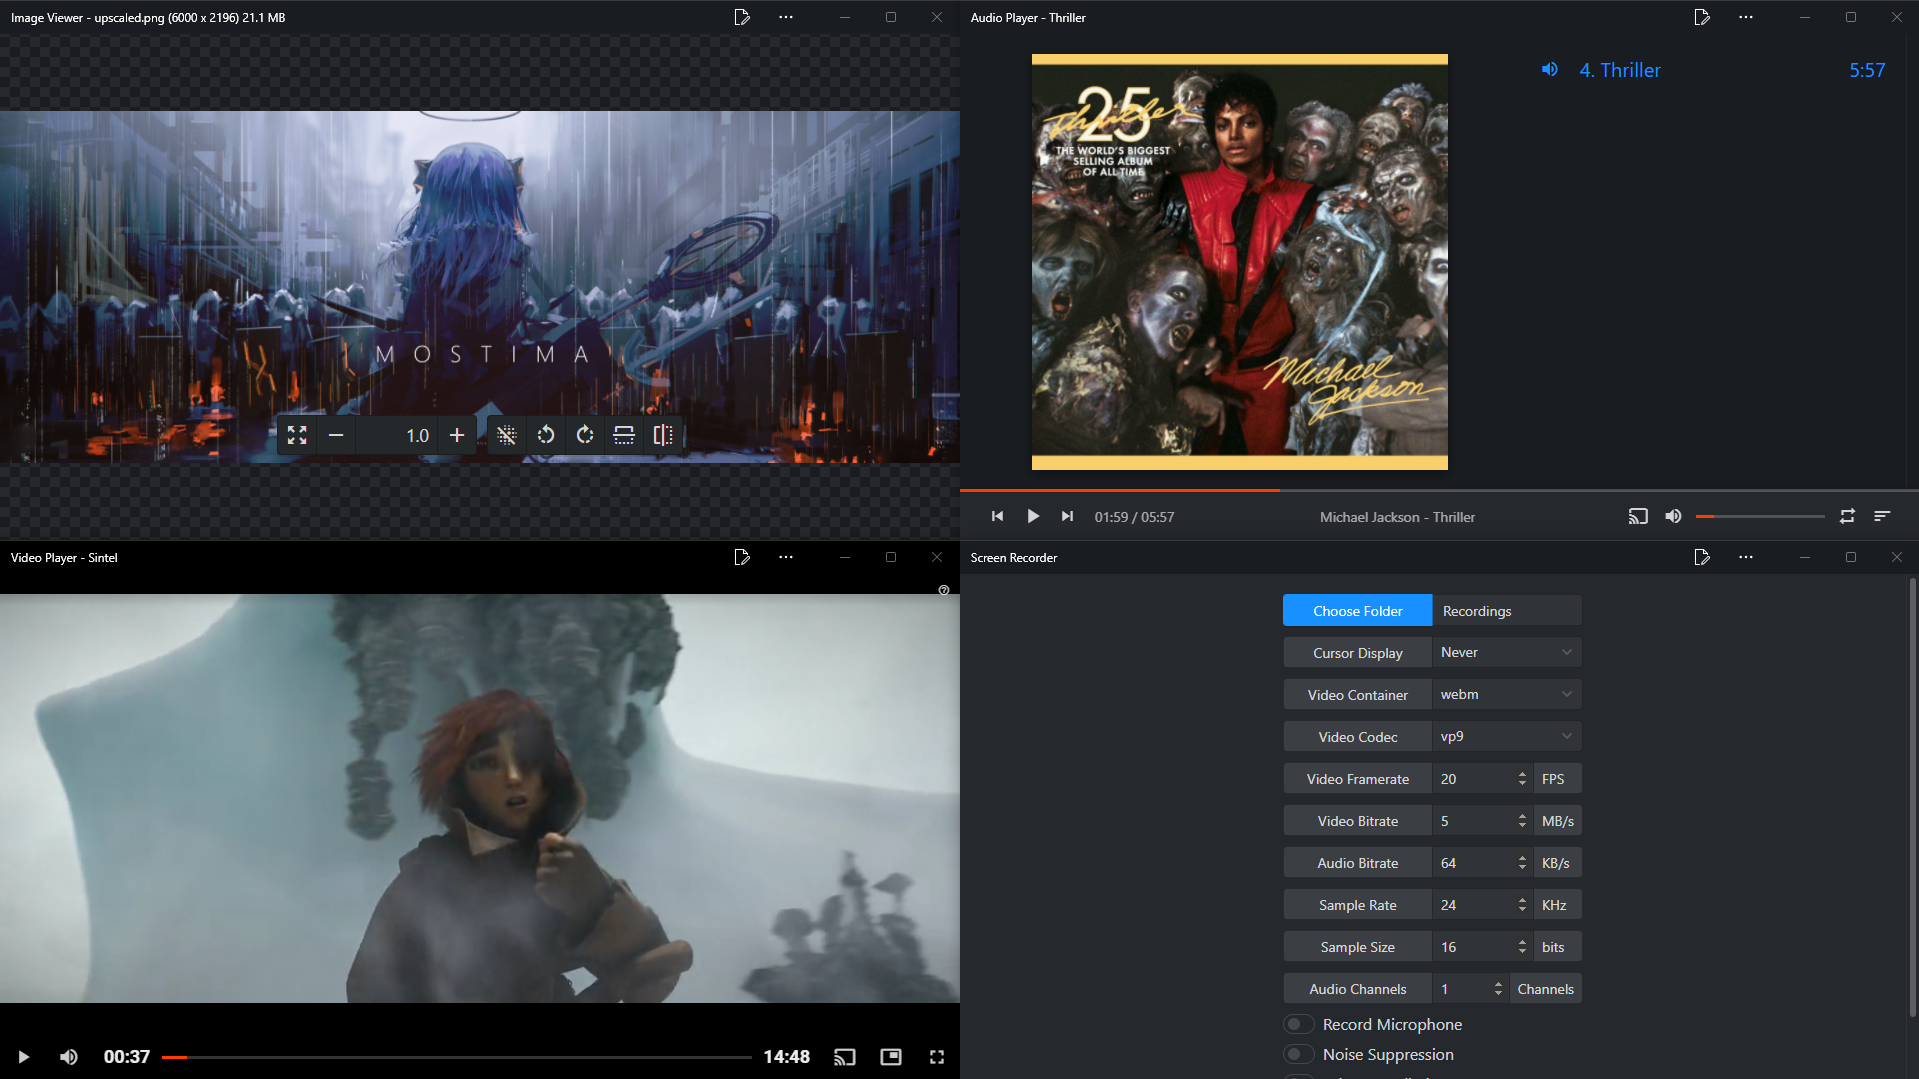Screen dimensions: 1919x1079
Task: Skip to next track in Audio Player
Action: (1067, 516)
